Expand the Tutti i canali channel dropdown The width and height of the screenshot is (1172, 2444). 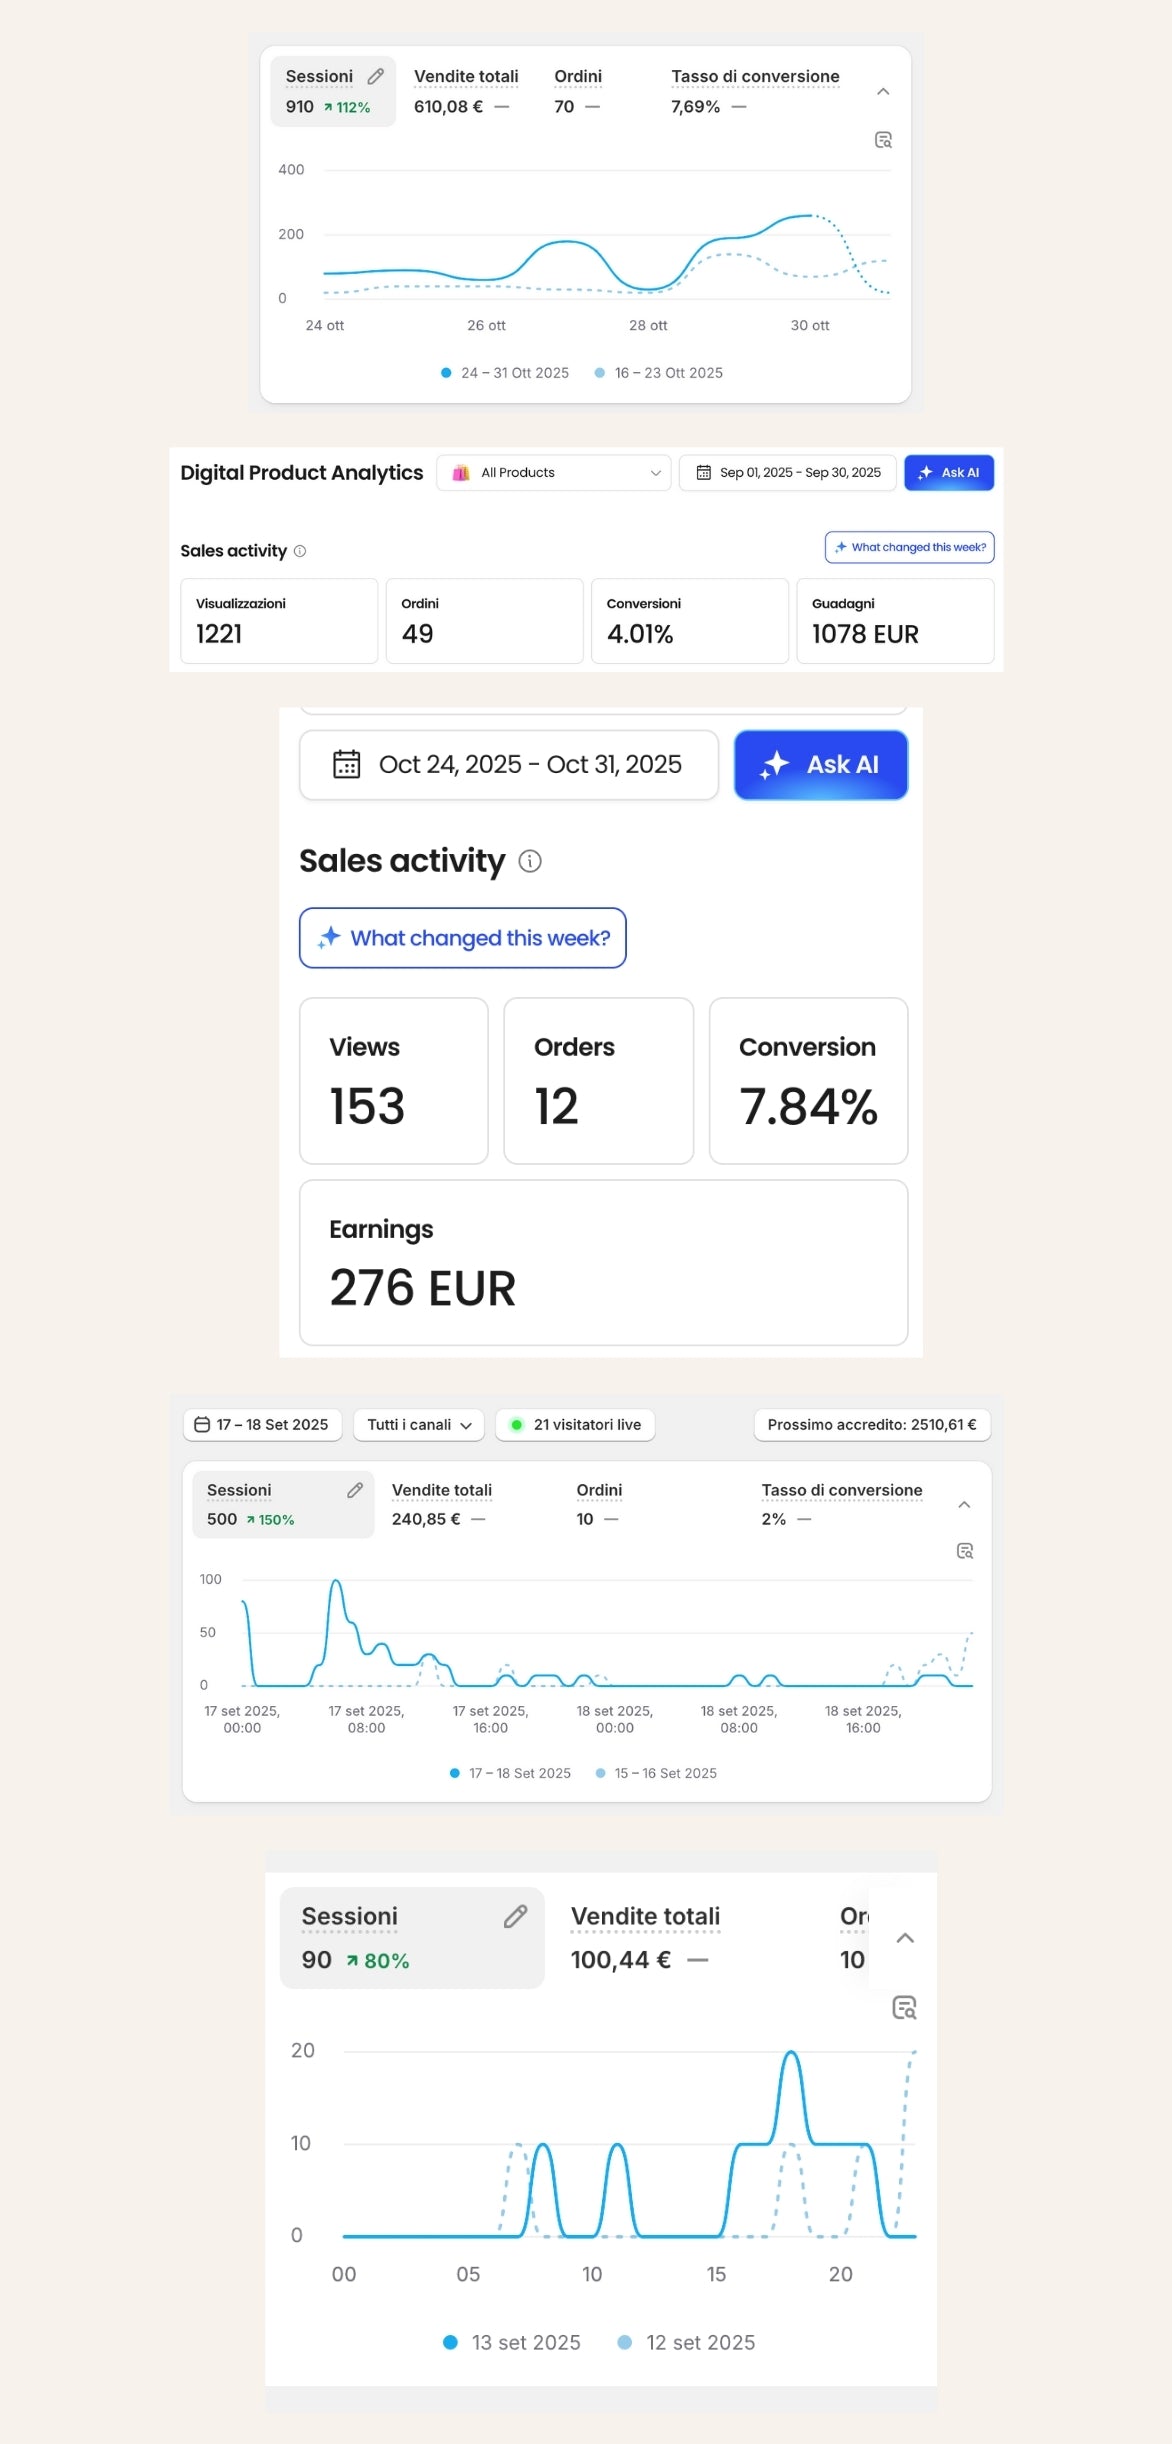(x=418, y=1425)
